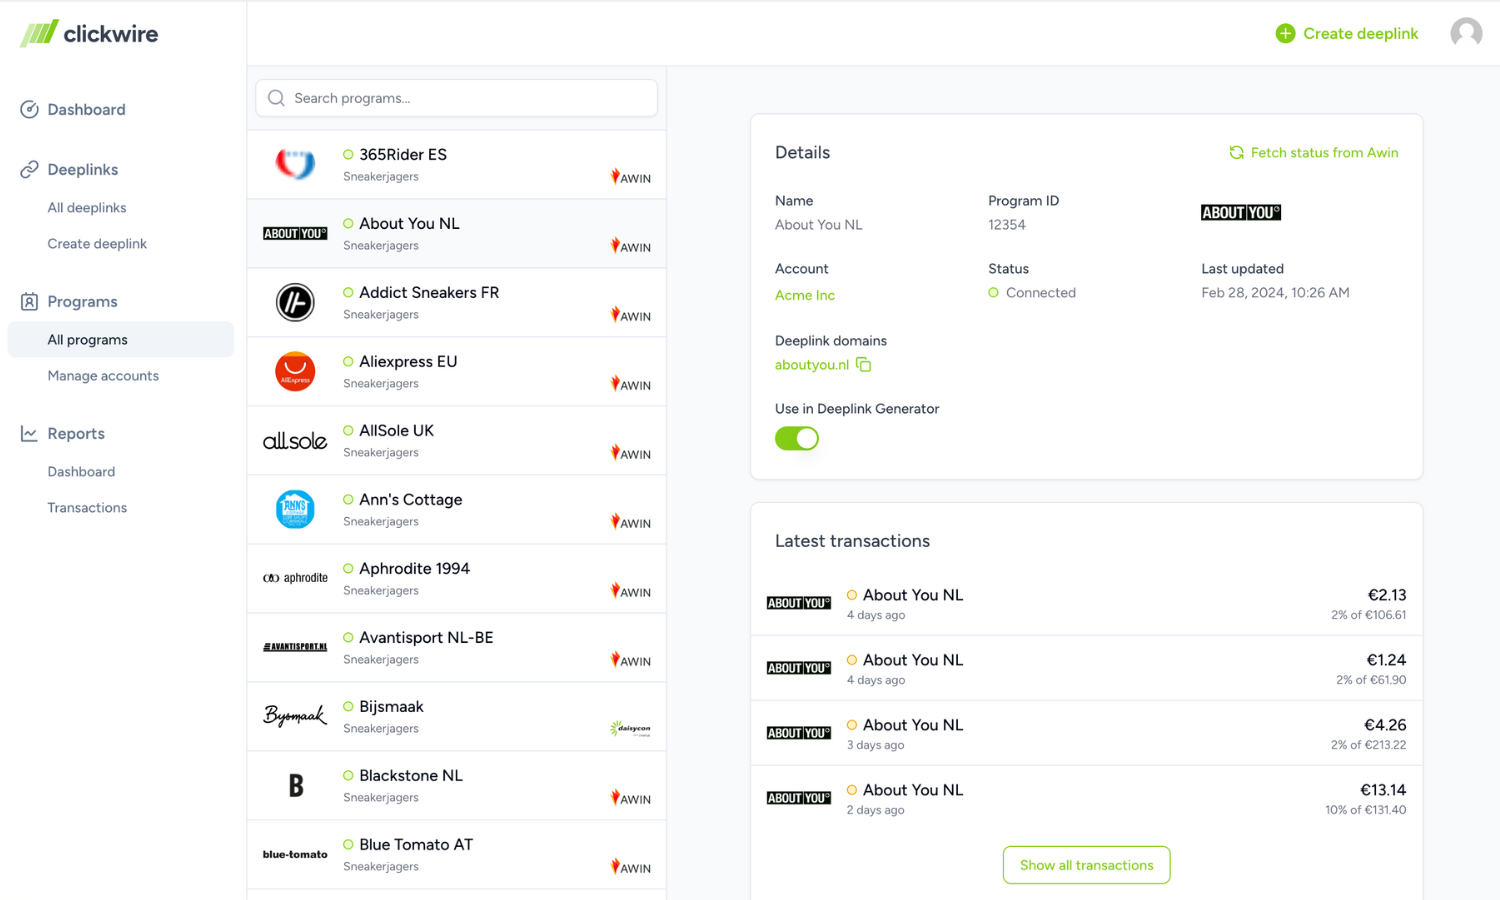Select Bijsmaak program

pos(457,717)
